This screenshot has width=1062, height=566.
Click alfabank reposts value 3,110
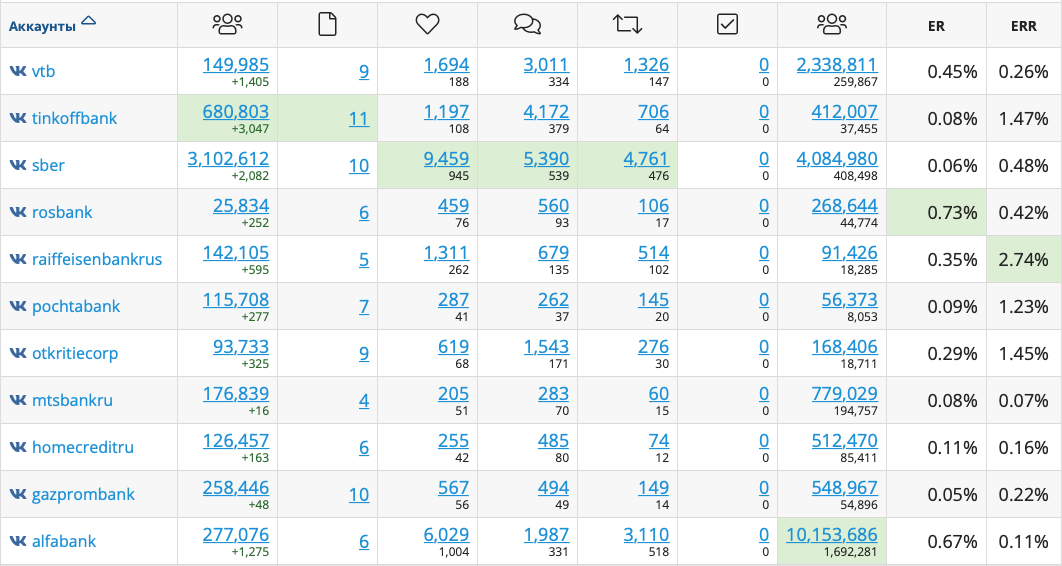[x=646, y=534]
